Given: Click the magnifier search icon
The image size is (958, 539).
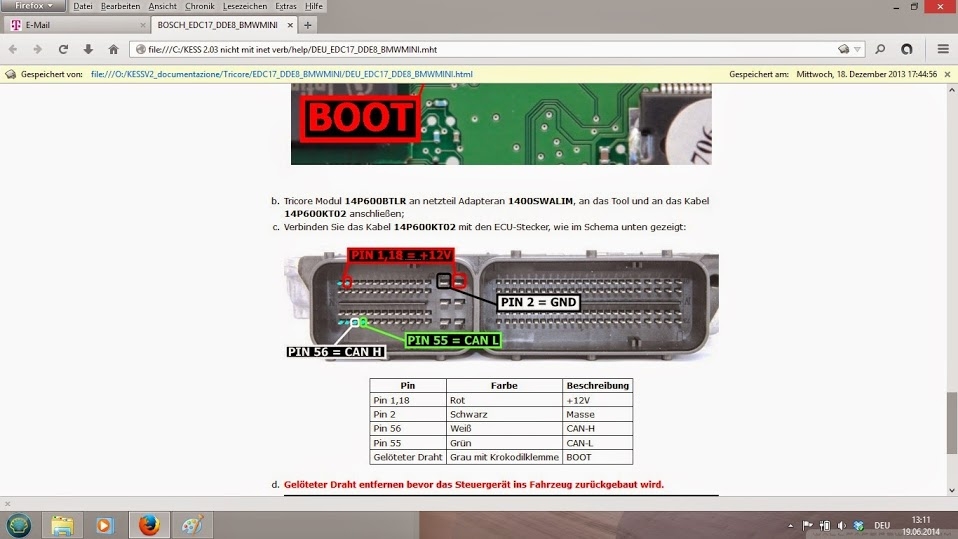Looking at the screenshot, I should tap(880, 50).
